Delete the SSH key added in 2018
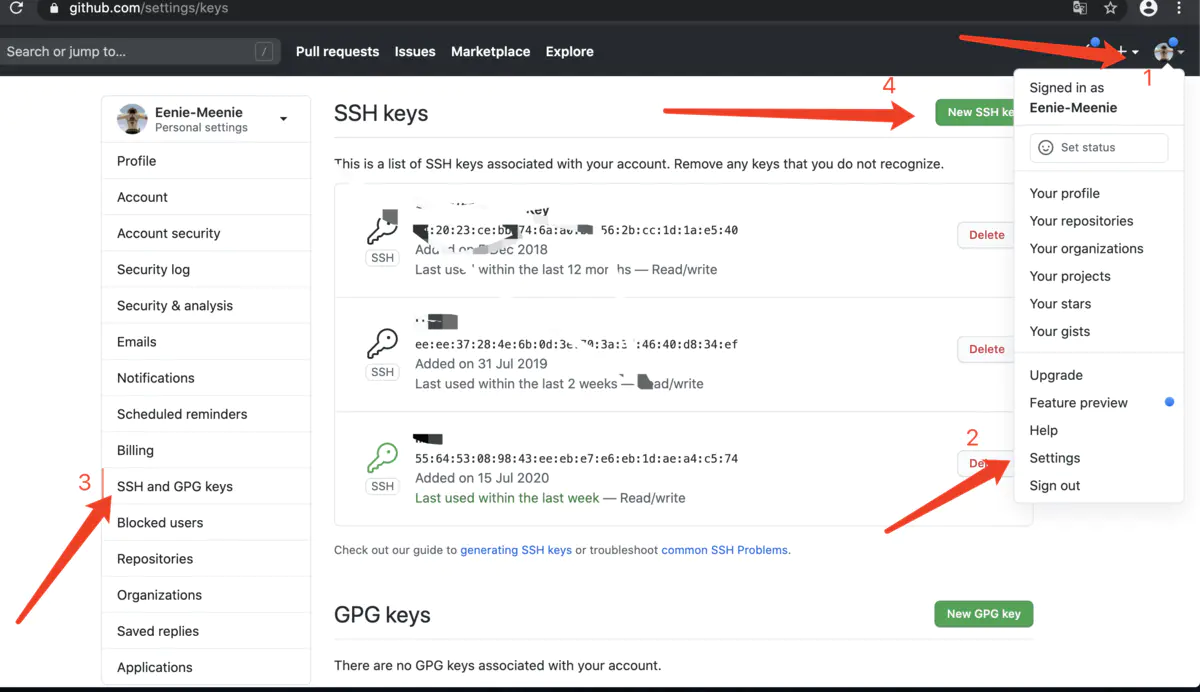 (x=986, y=235)
